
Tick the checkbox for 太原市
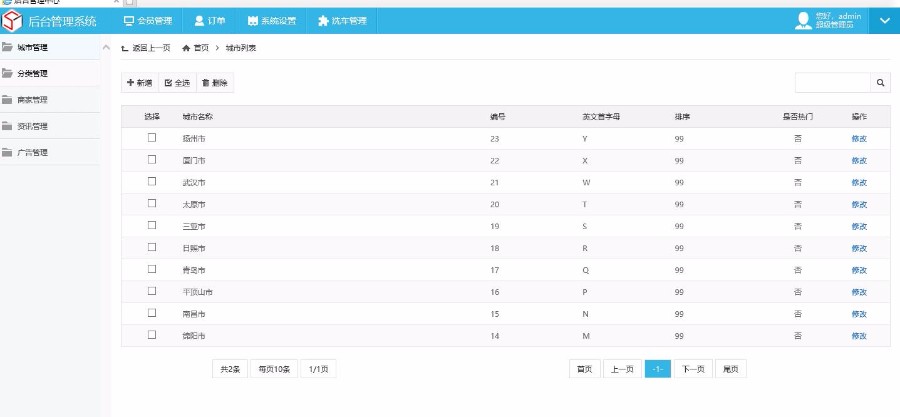(152, 203)
